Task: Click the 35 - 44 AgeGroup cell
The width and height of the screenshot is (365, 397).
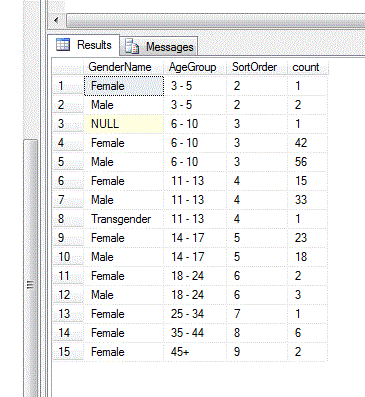Action: click(x=195, y=333)
